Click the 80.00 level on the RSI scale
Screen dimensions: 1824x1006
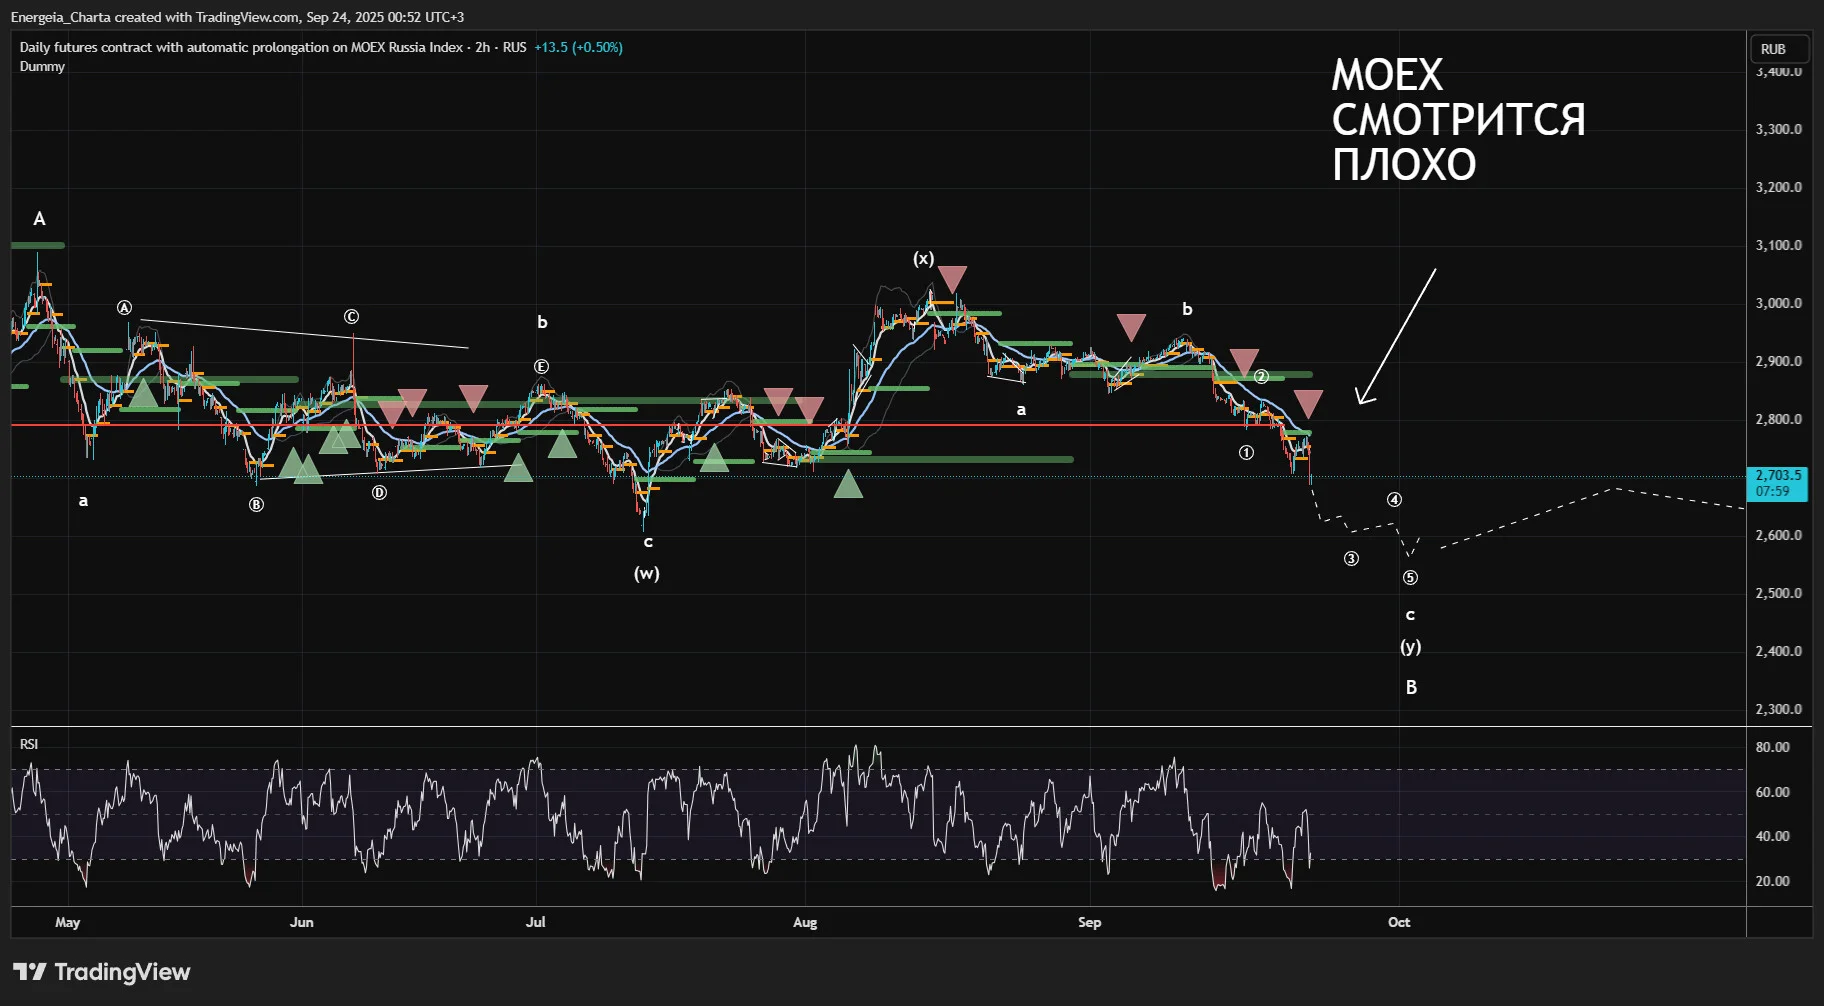1772,747
